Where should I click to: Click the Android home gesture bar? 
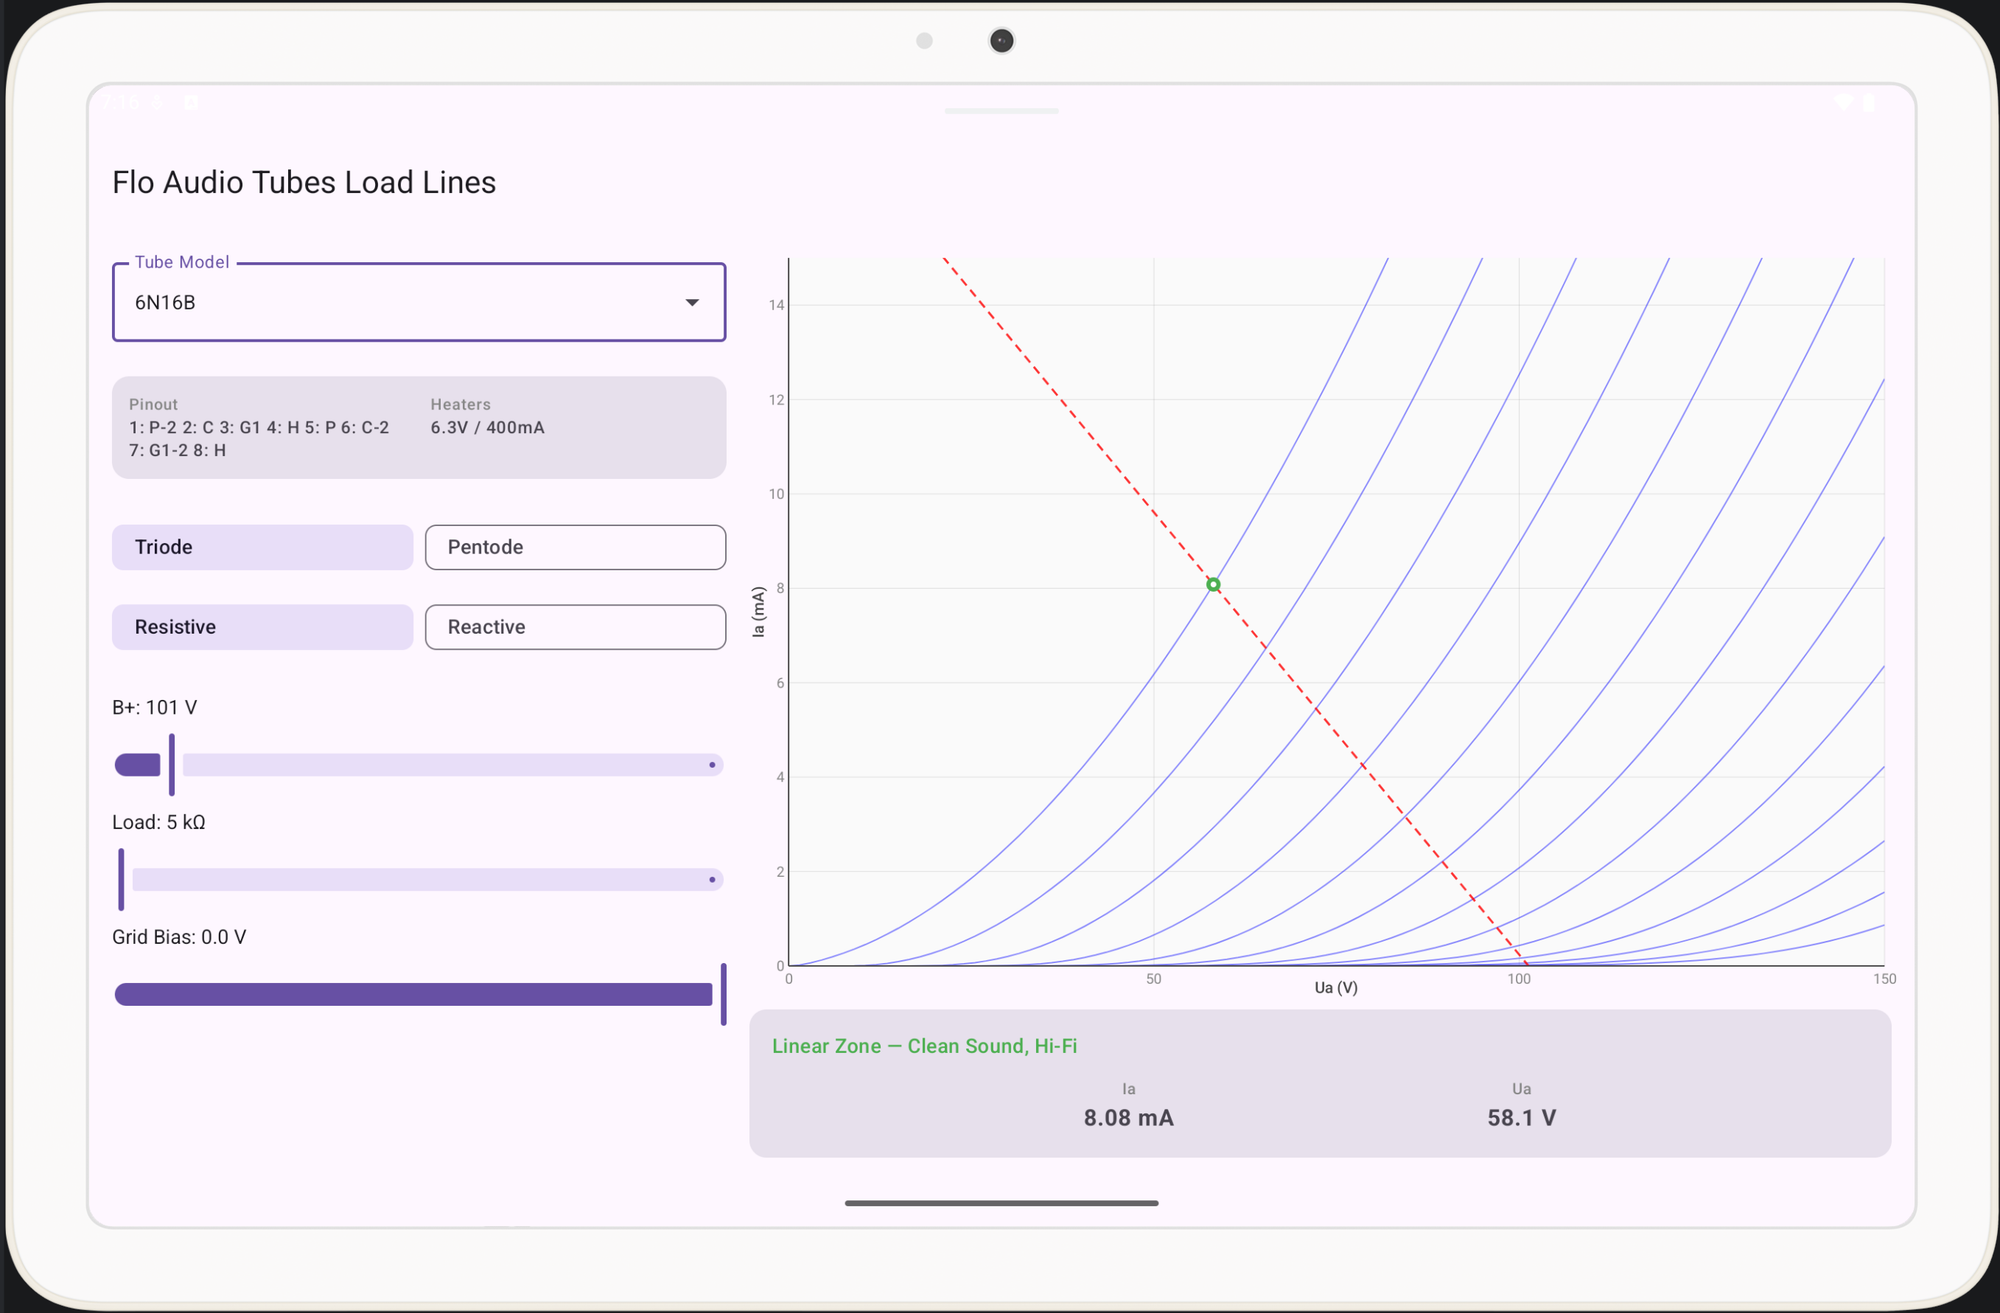(x=1001, y=1203)
